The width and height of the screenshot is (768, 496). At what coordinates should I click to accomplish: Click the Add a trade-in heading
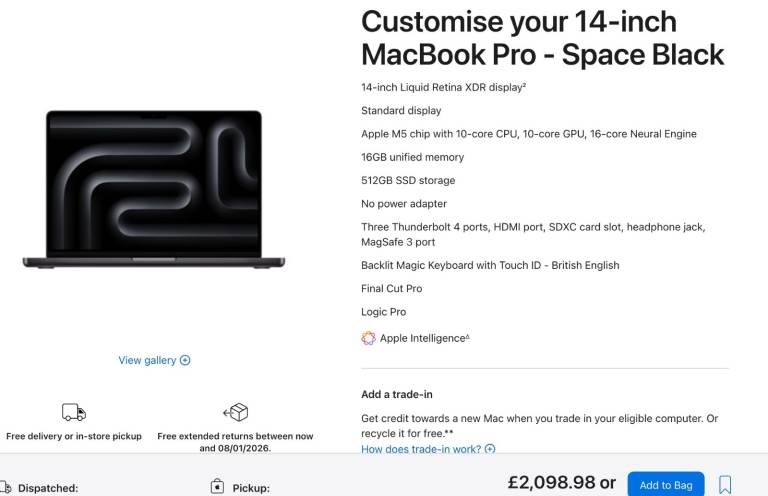click(x=397, y=394)
